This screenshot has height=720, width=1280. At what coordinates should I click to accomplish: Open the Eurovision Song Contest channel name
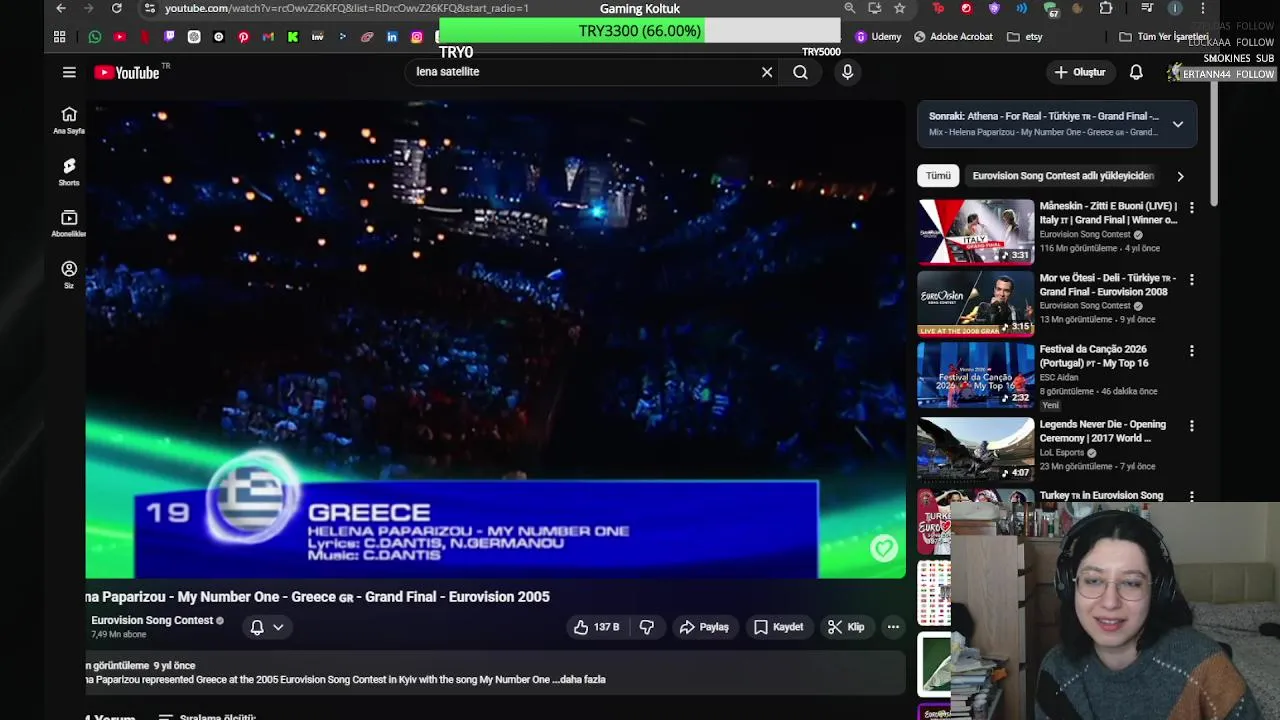(152, 620)
